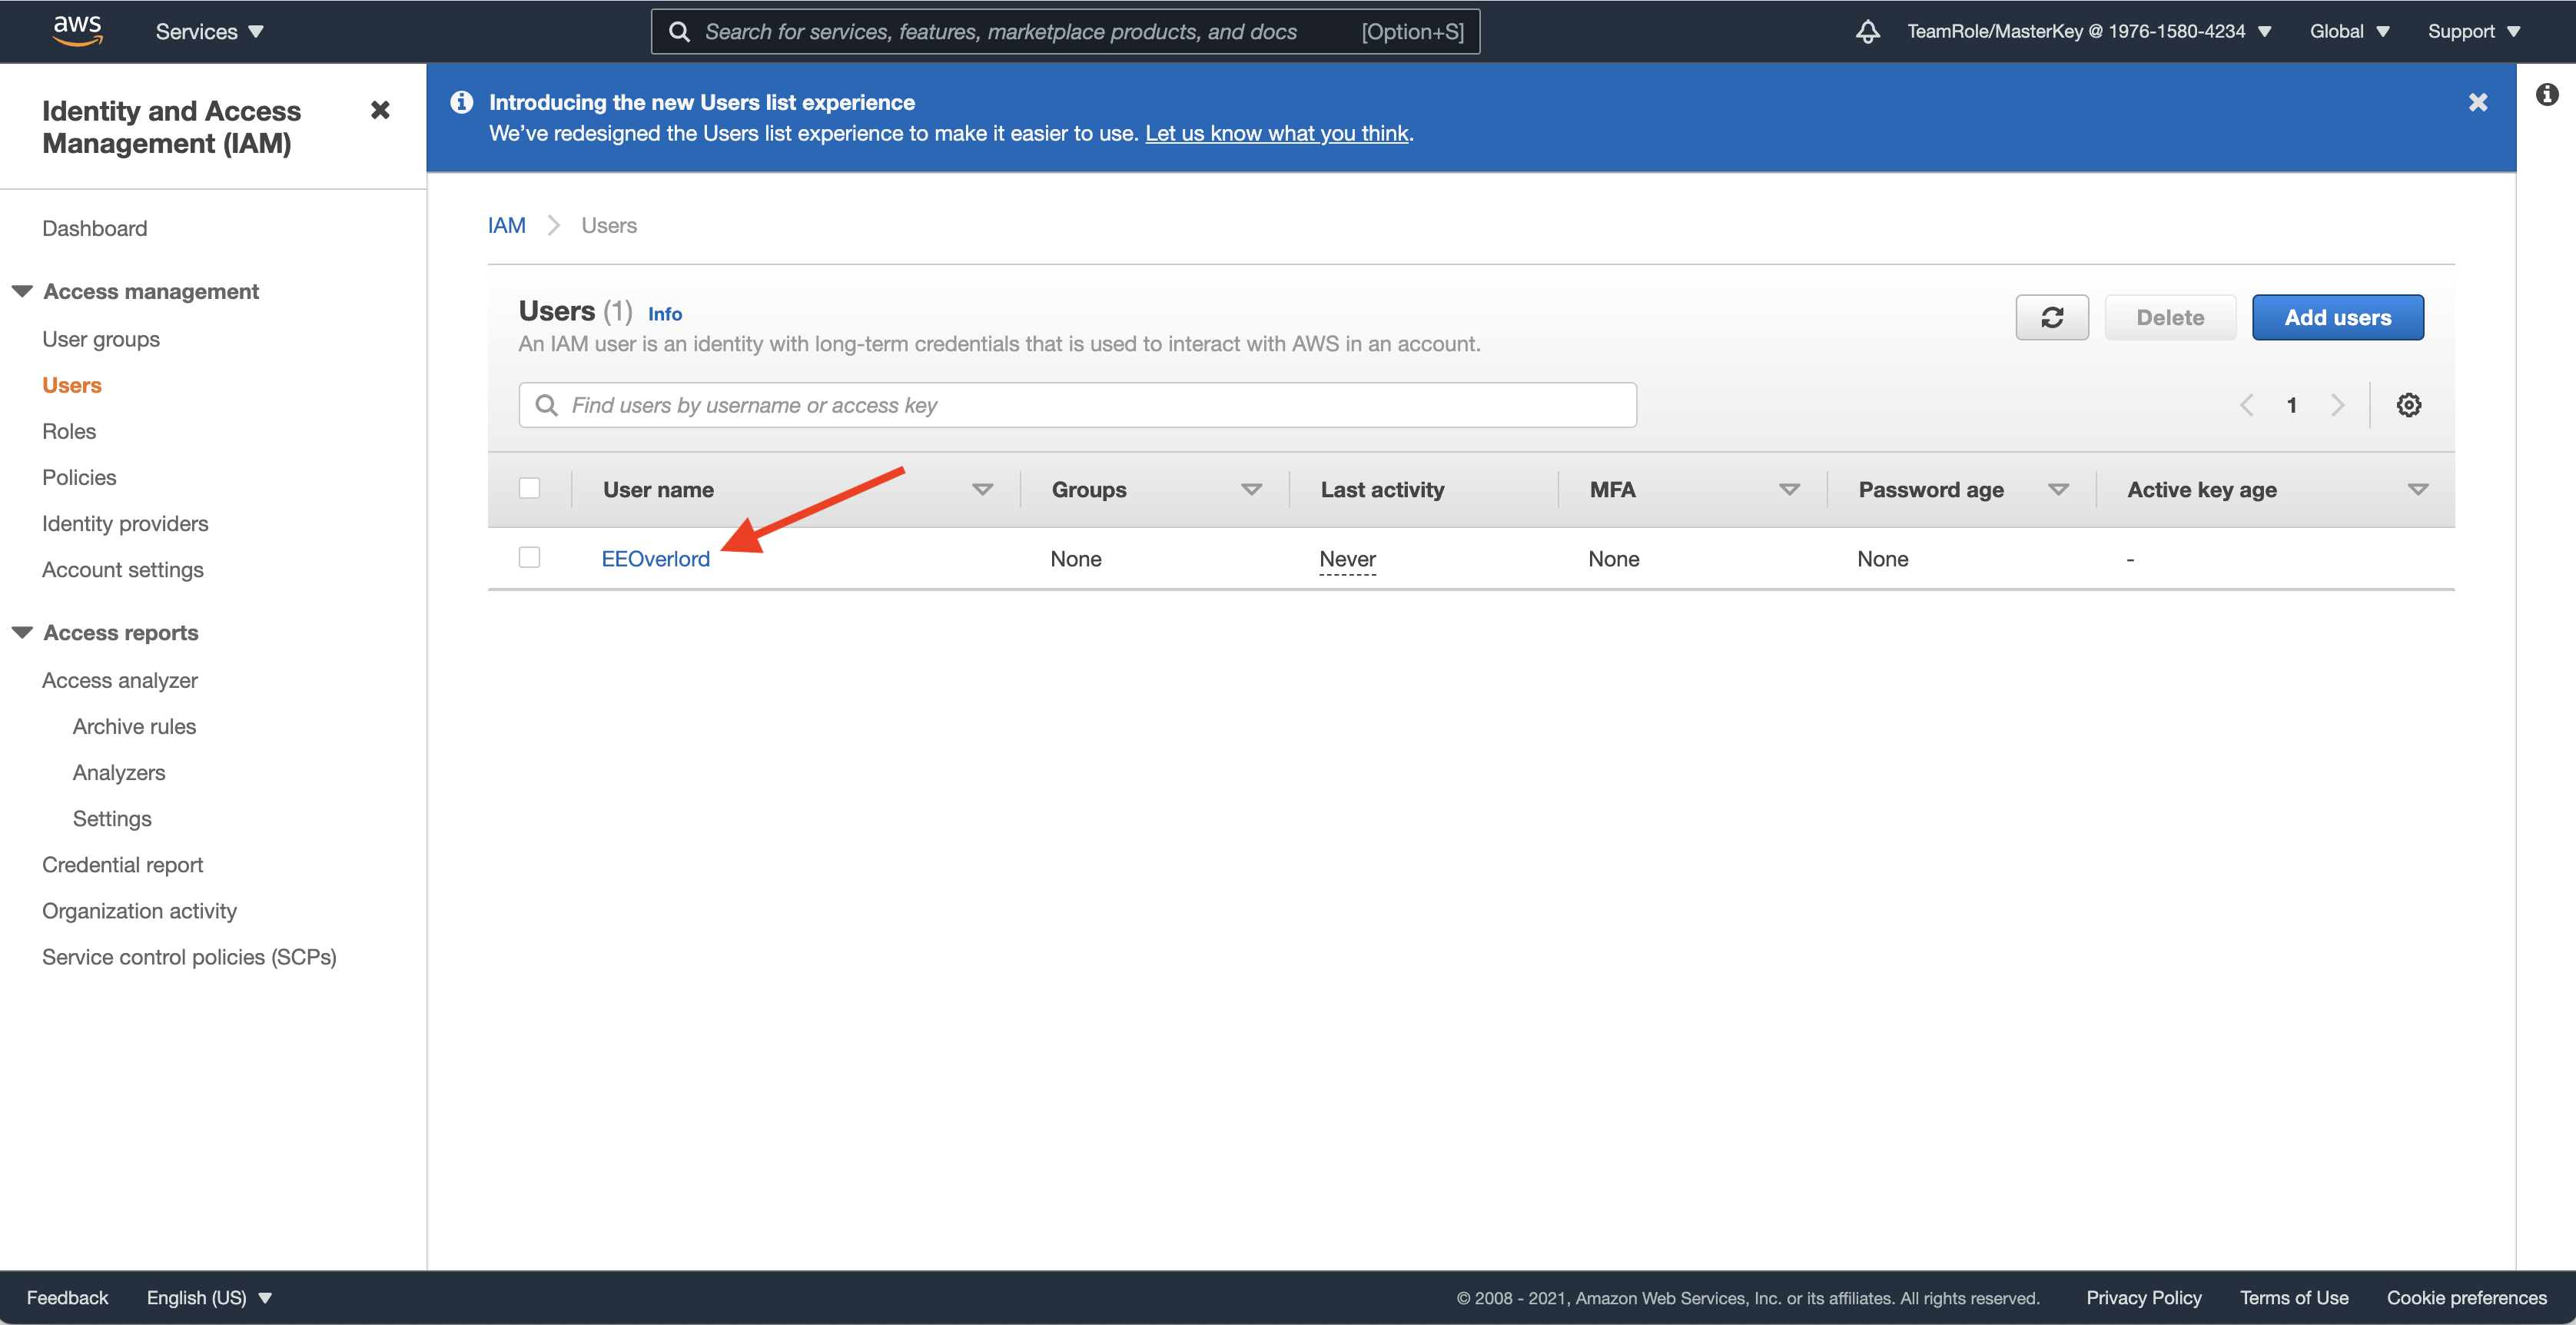2576x1325 pixels.
Task: Collapse the Access reports section
Action: [x=22, y=633]
